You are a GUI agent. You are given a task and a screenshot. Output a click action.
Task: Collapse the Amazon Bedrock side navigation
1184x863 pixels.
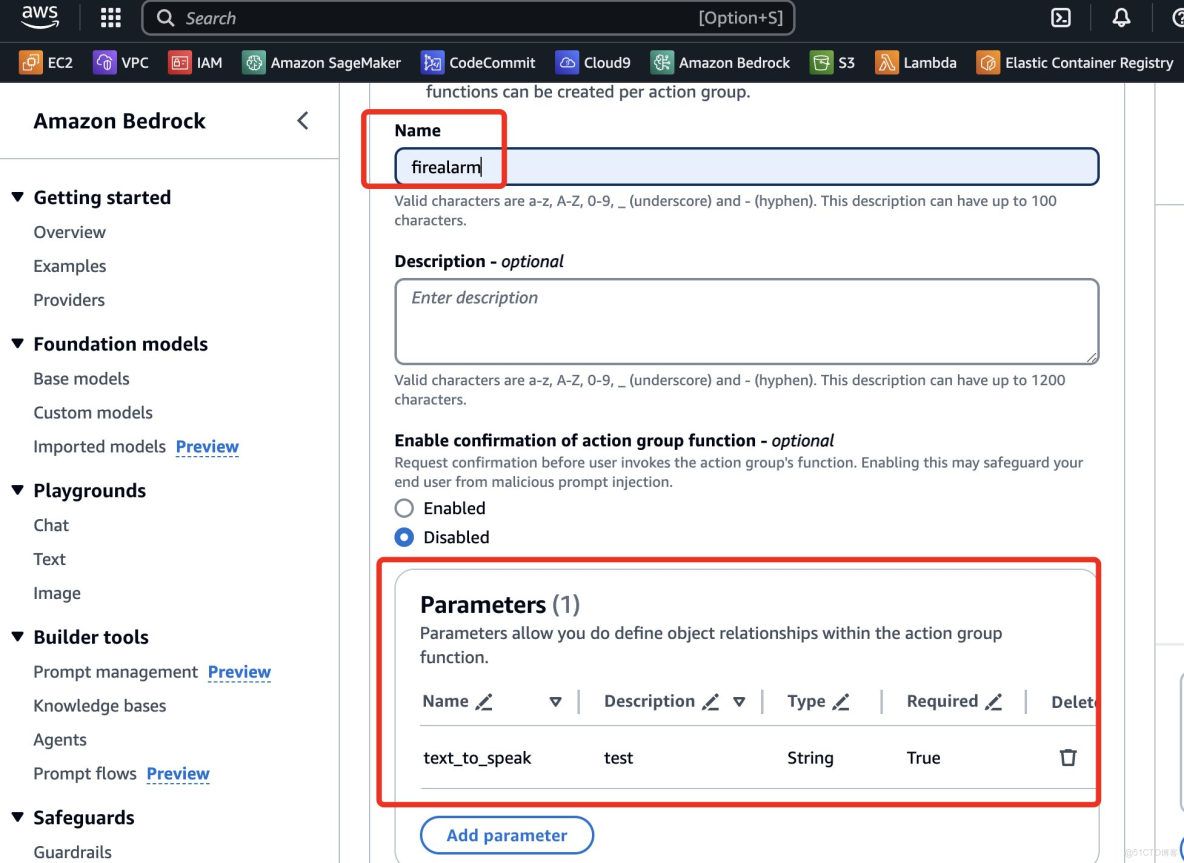click(302, 121)
